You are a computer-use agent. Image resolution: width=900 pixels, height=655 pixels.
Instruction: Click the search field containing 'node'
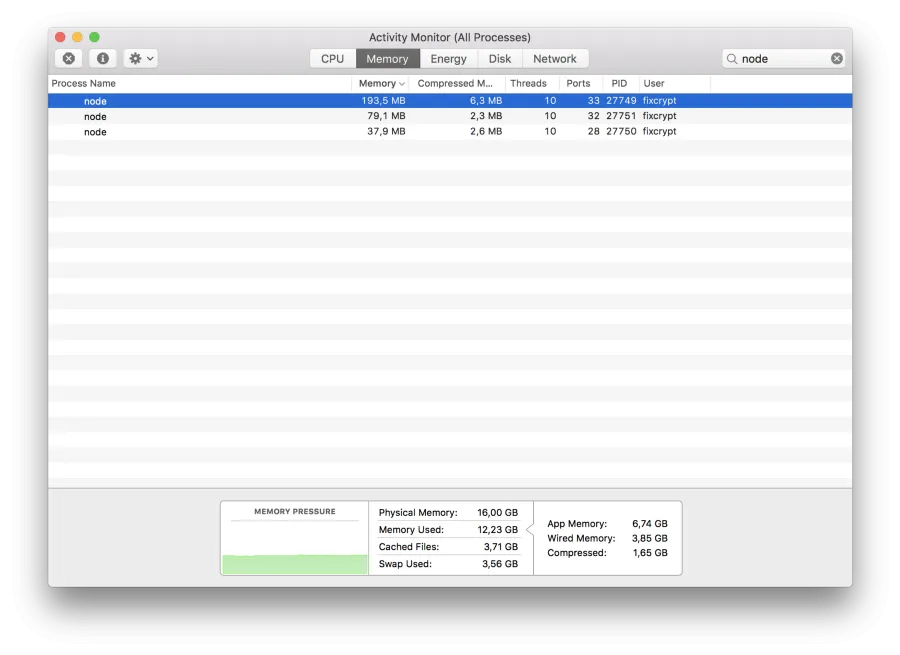(783, 59)
